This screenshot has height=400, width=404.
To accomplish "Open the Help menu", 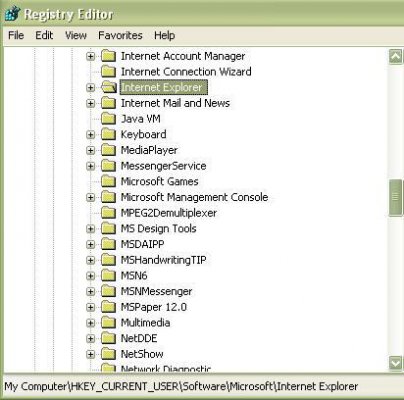I will (164, 35).
